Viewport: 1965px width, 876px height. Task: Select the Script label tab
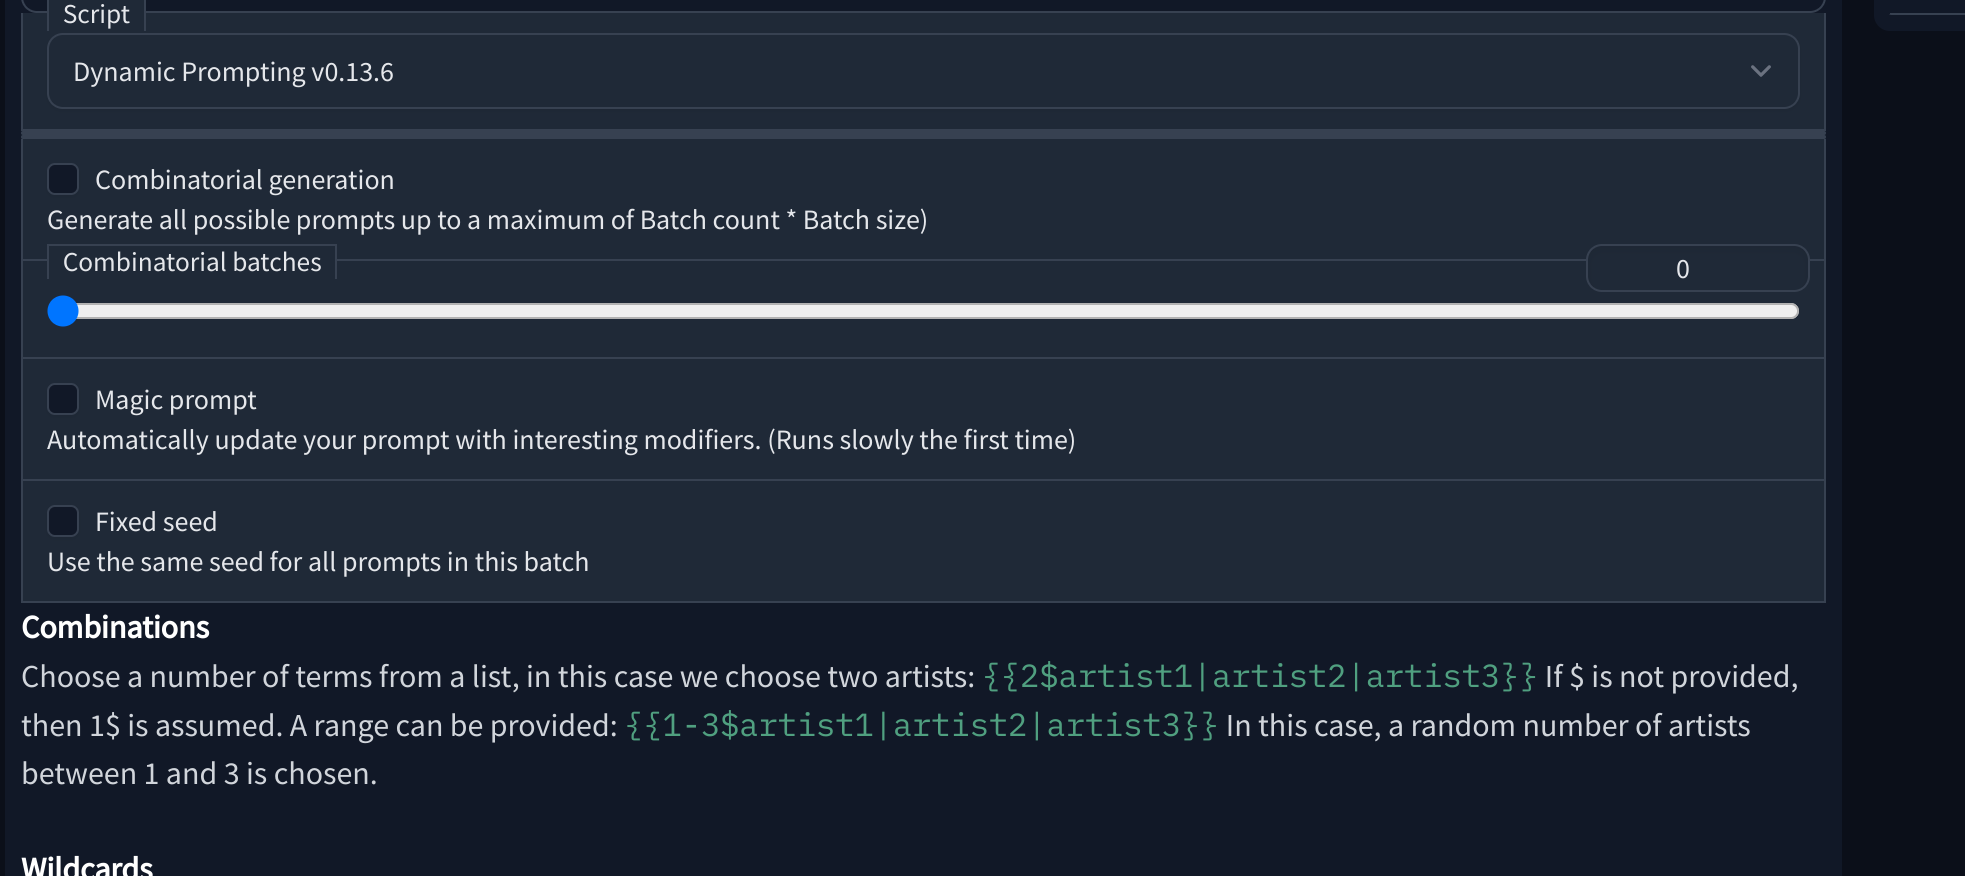[x=96, y=14]
